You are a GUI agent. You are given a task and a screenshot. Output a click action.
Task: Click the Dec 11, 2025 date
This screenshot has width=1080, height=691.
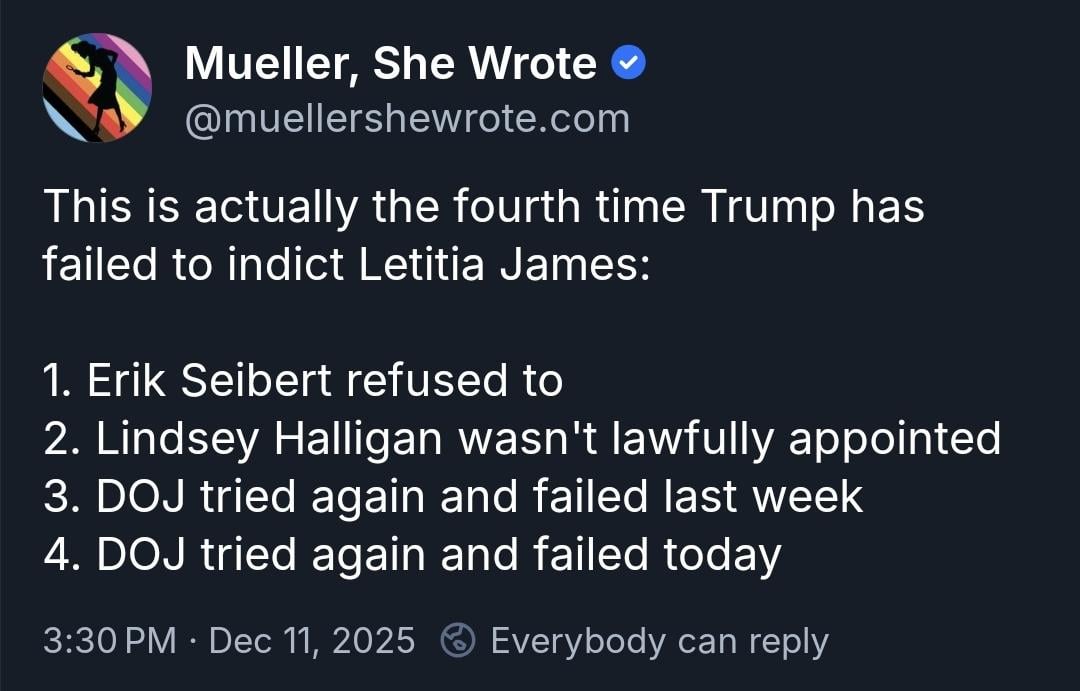pos(311,640)
